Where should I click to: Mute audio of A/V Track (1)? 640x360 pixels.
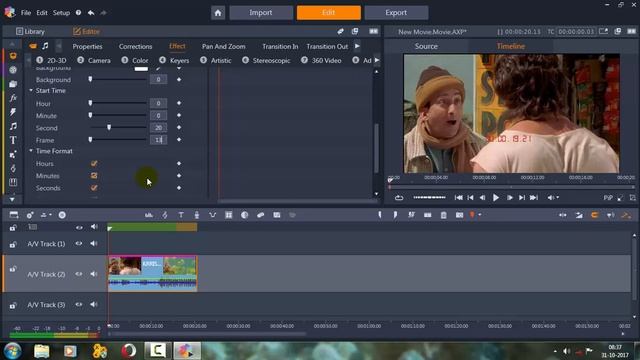click(x=94, y=244)
